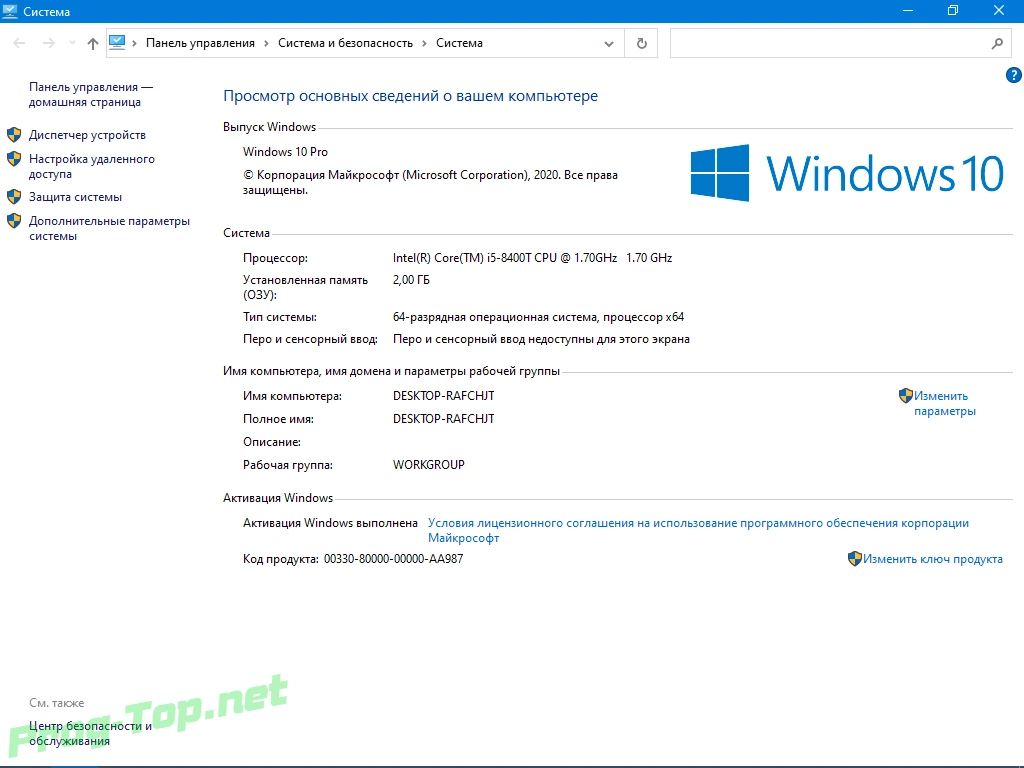Open Система и безопасность breadcrumb
This screenshot has height=768, width=1024.
[x=345, y=43]
